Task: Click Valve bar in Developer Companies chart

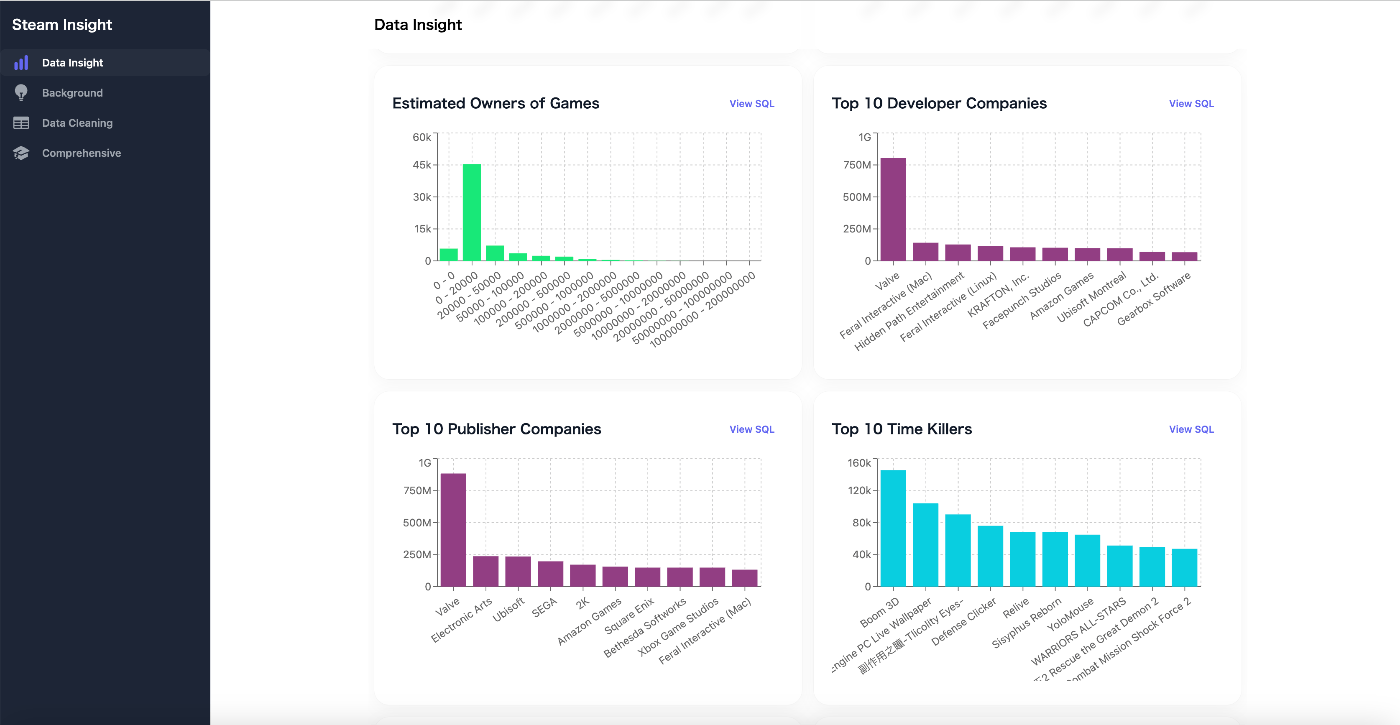Action: (893, 209)
